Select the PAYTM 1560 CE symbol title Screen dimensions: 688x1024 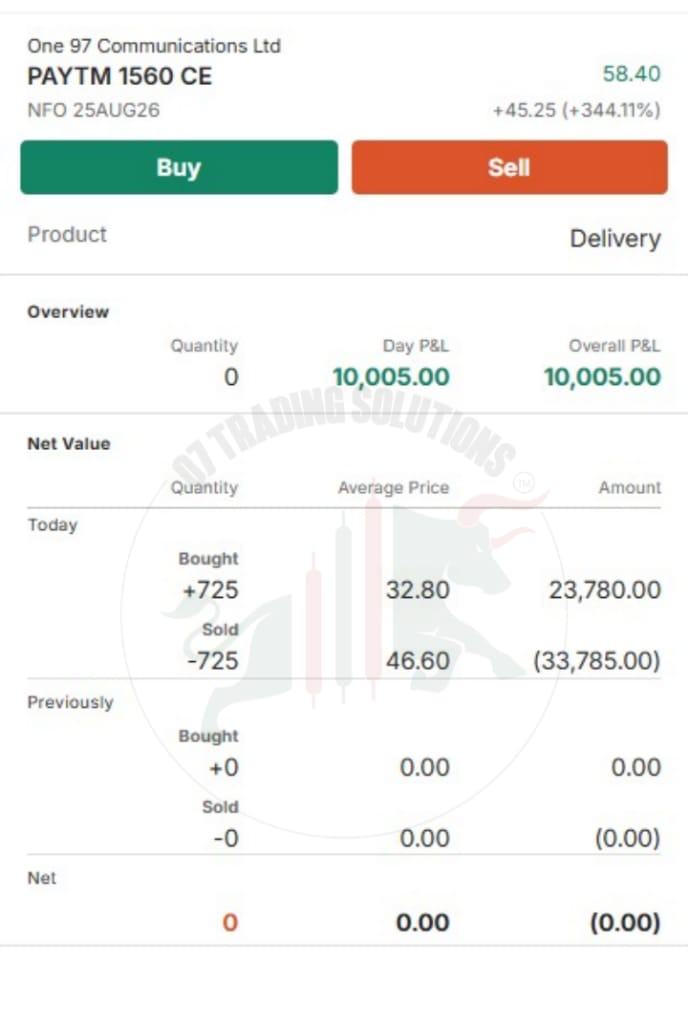click(119, 76)
